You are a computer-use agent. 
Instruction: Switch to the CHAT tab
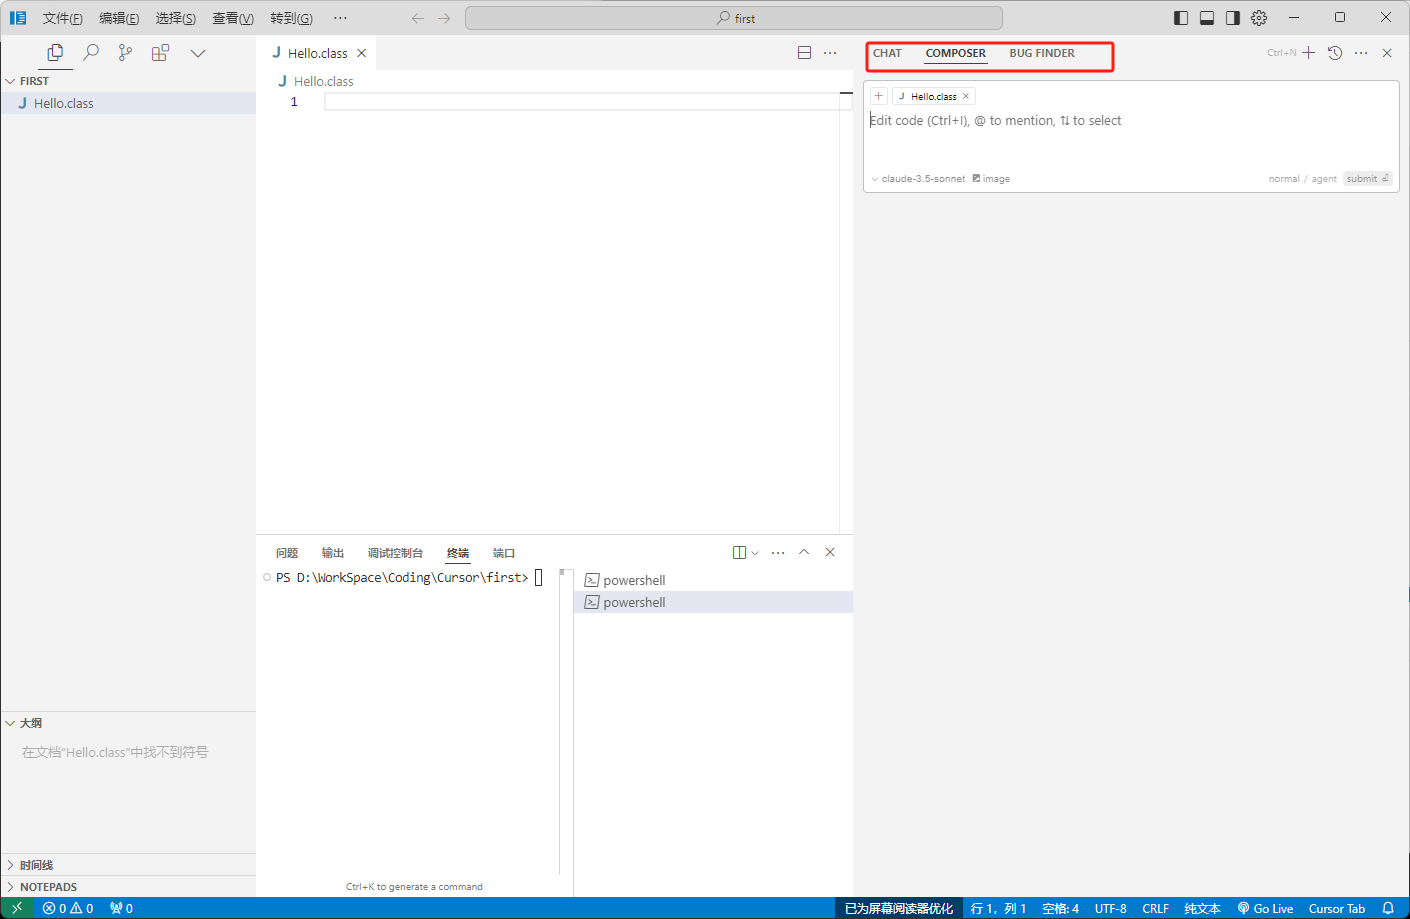coord(887,53)
